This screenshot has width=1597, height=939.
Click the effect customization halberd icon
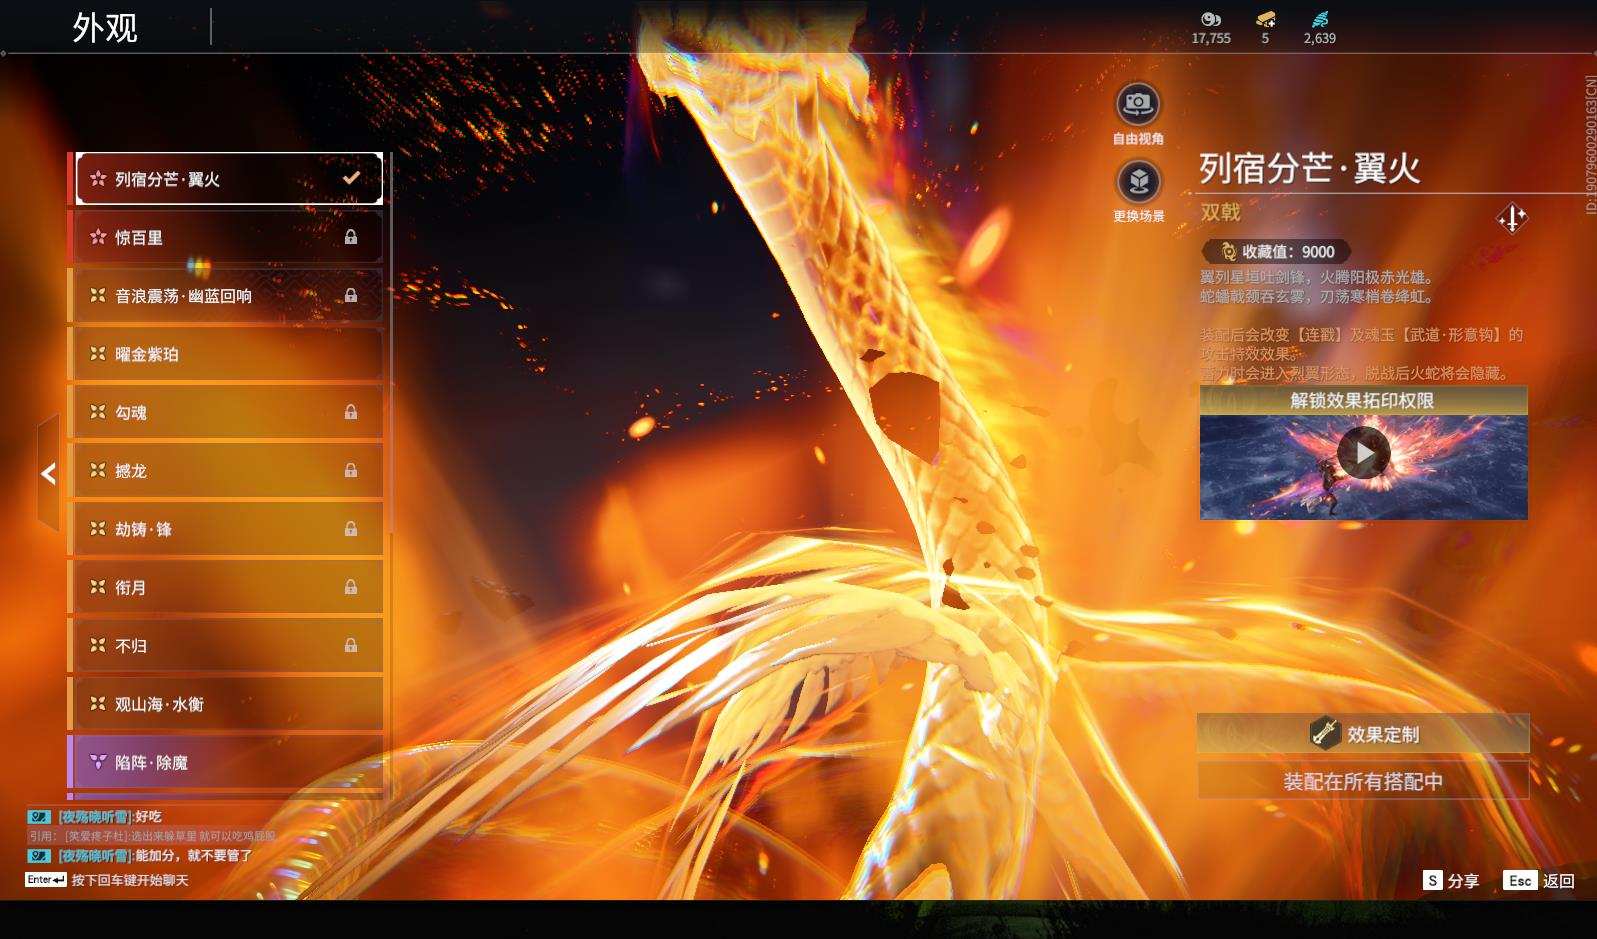(1325, 734)
